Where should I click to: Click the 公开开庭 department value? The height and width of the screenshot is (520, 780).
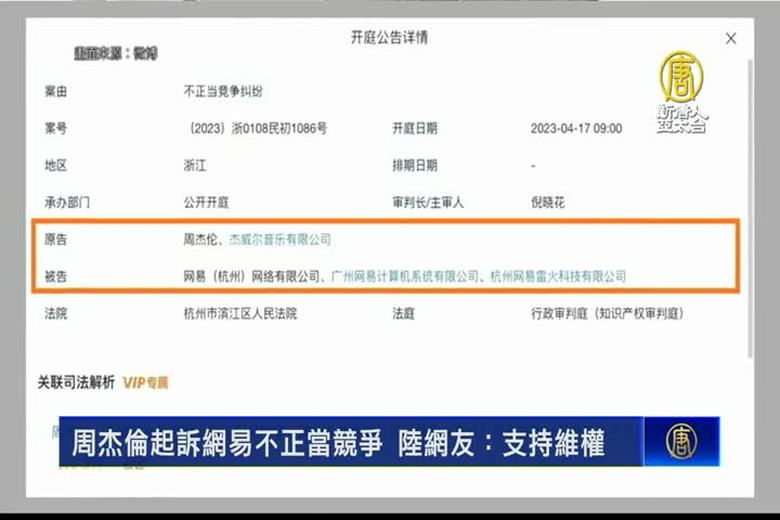pos(206,202)
